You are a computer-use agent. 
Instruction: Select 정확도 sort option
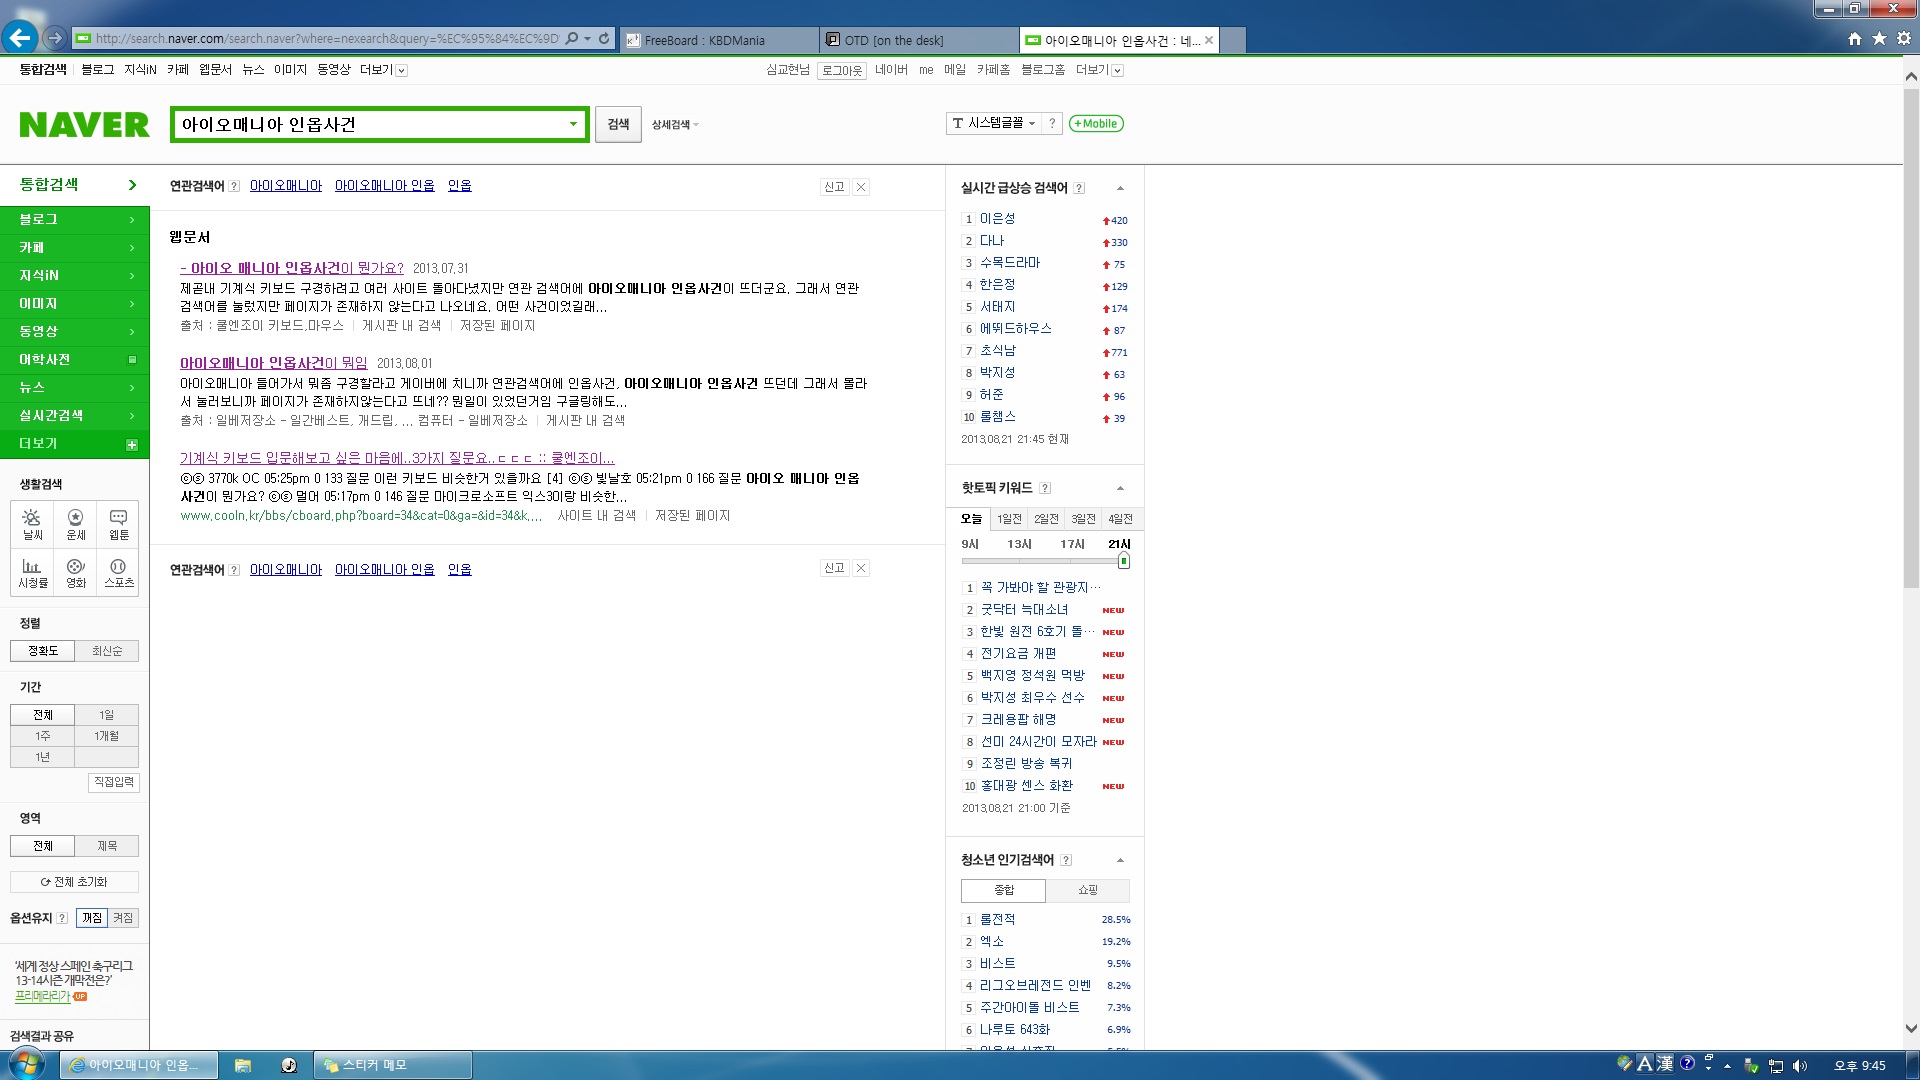click(x=43, y=651)
